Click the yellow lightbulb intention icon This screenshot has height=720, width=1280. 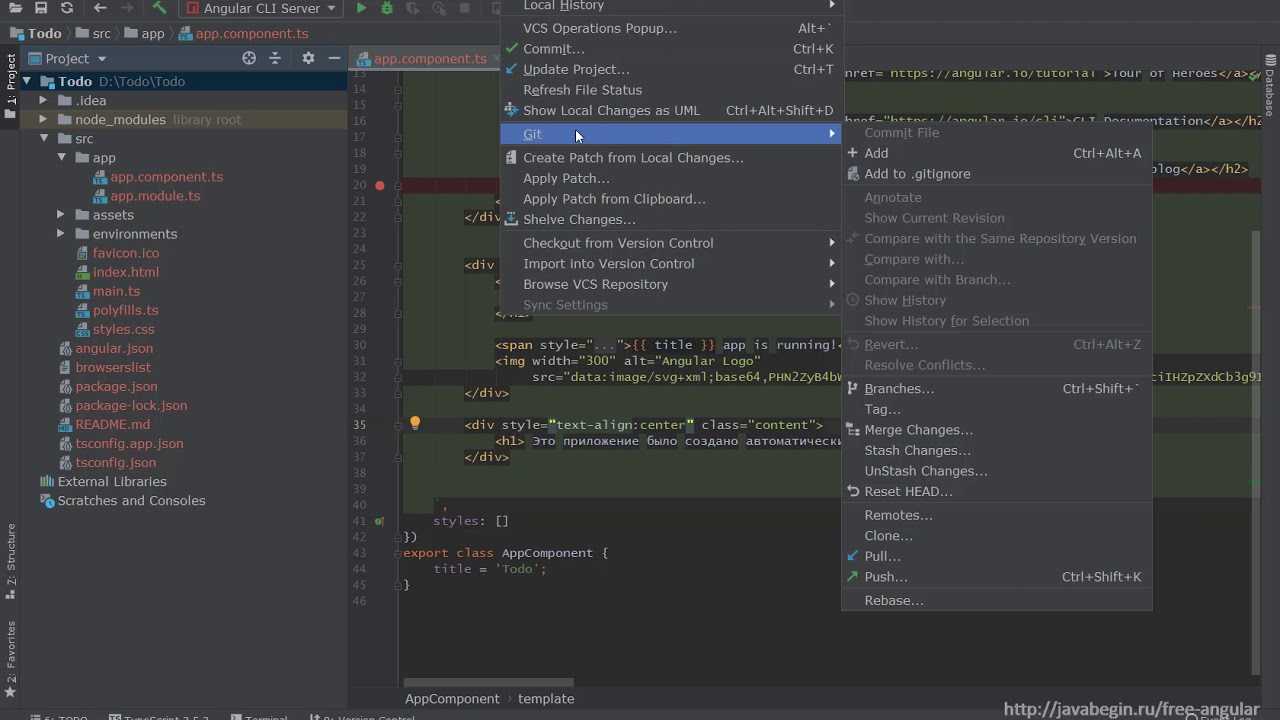(415, 424)
